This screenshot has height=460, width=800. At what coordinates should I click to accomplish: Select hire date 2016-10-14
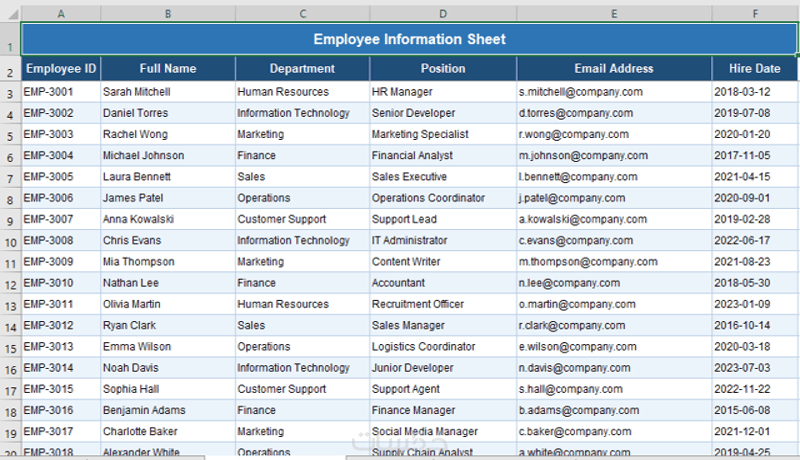tap(755, 325)
